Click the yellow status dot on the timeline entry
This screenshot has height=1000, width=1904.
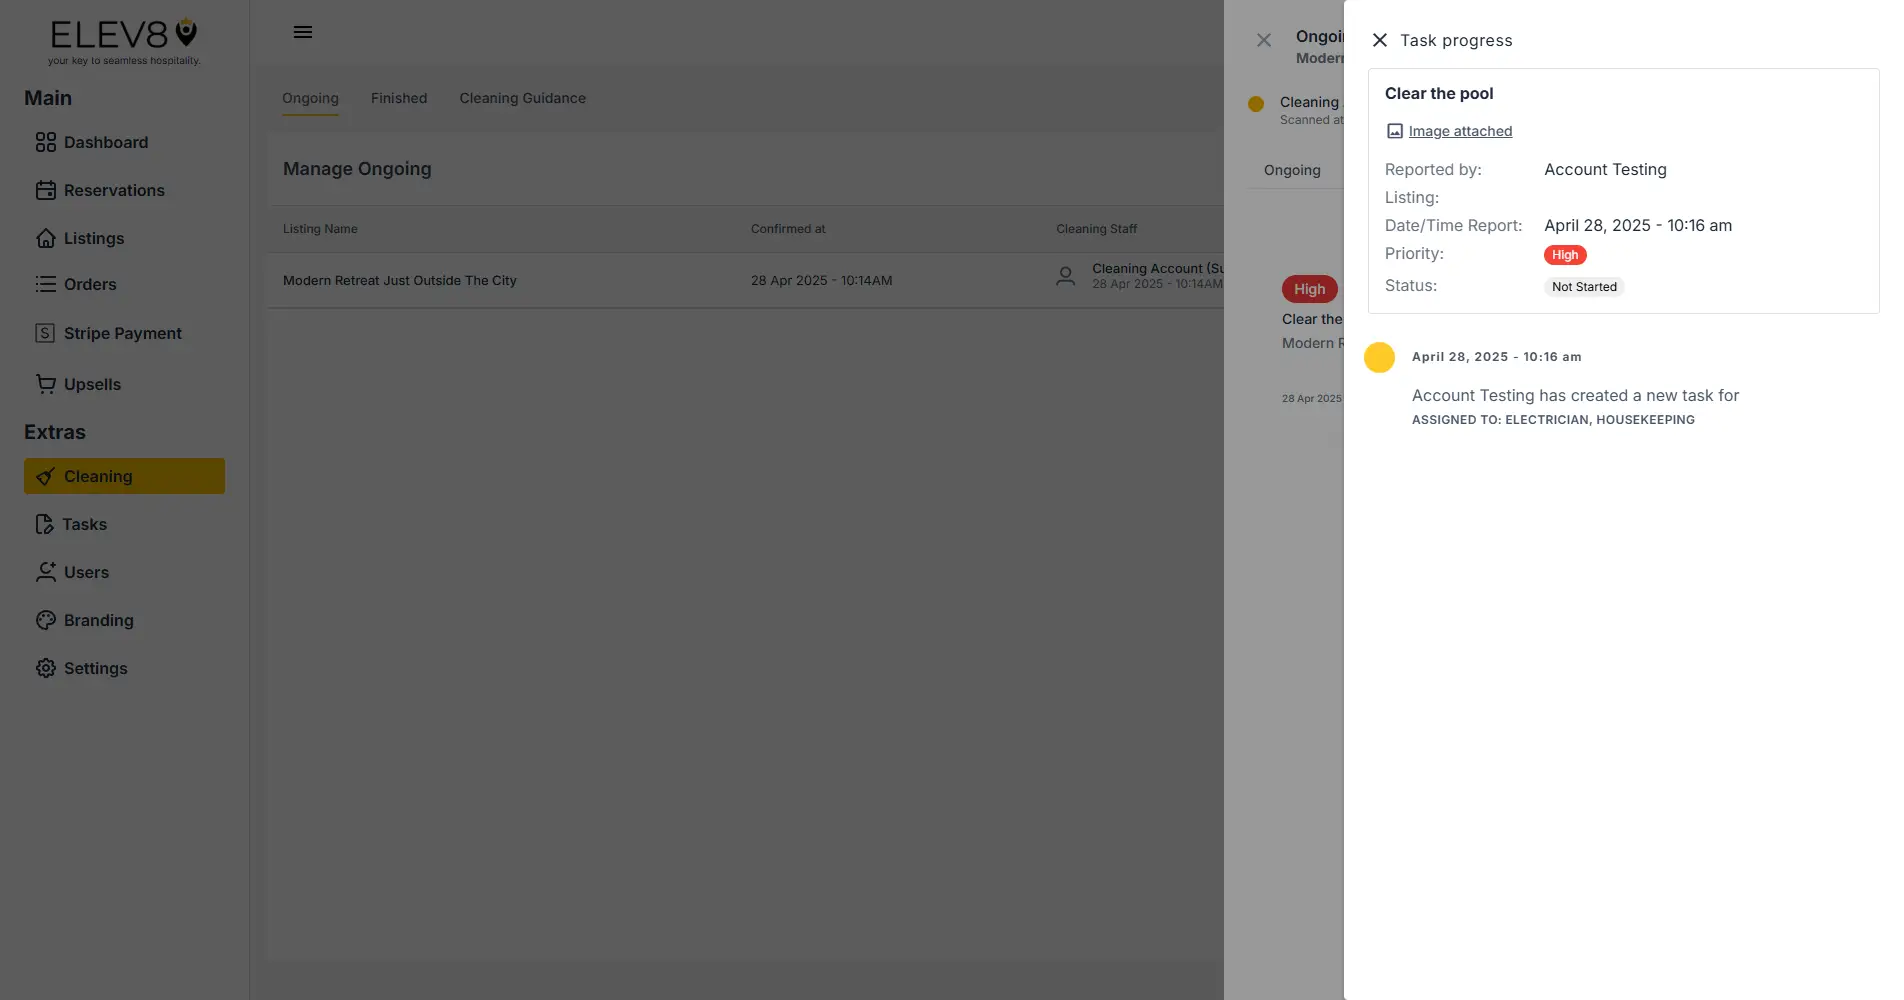coord(1380,357)
